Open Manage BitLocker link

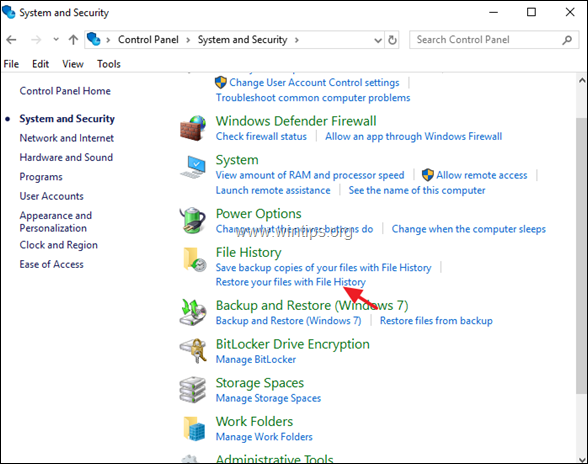(x=256, y=359)
